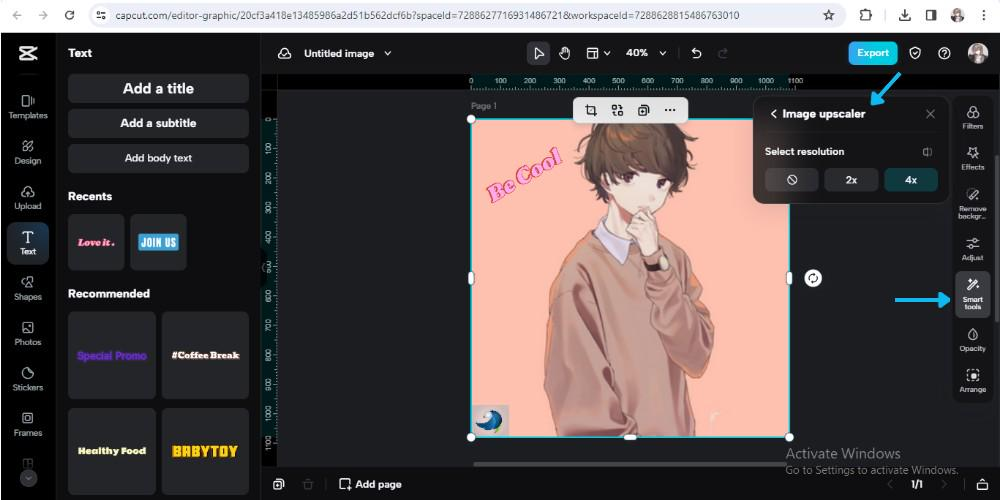This screenshot has width=1000, height=500.
Task: Click the delete page trash icon
Action: click(x=307, y=484)
